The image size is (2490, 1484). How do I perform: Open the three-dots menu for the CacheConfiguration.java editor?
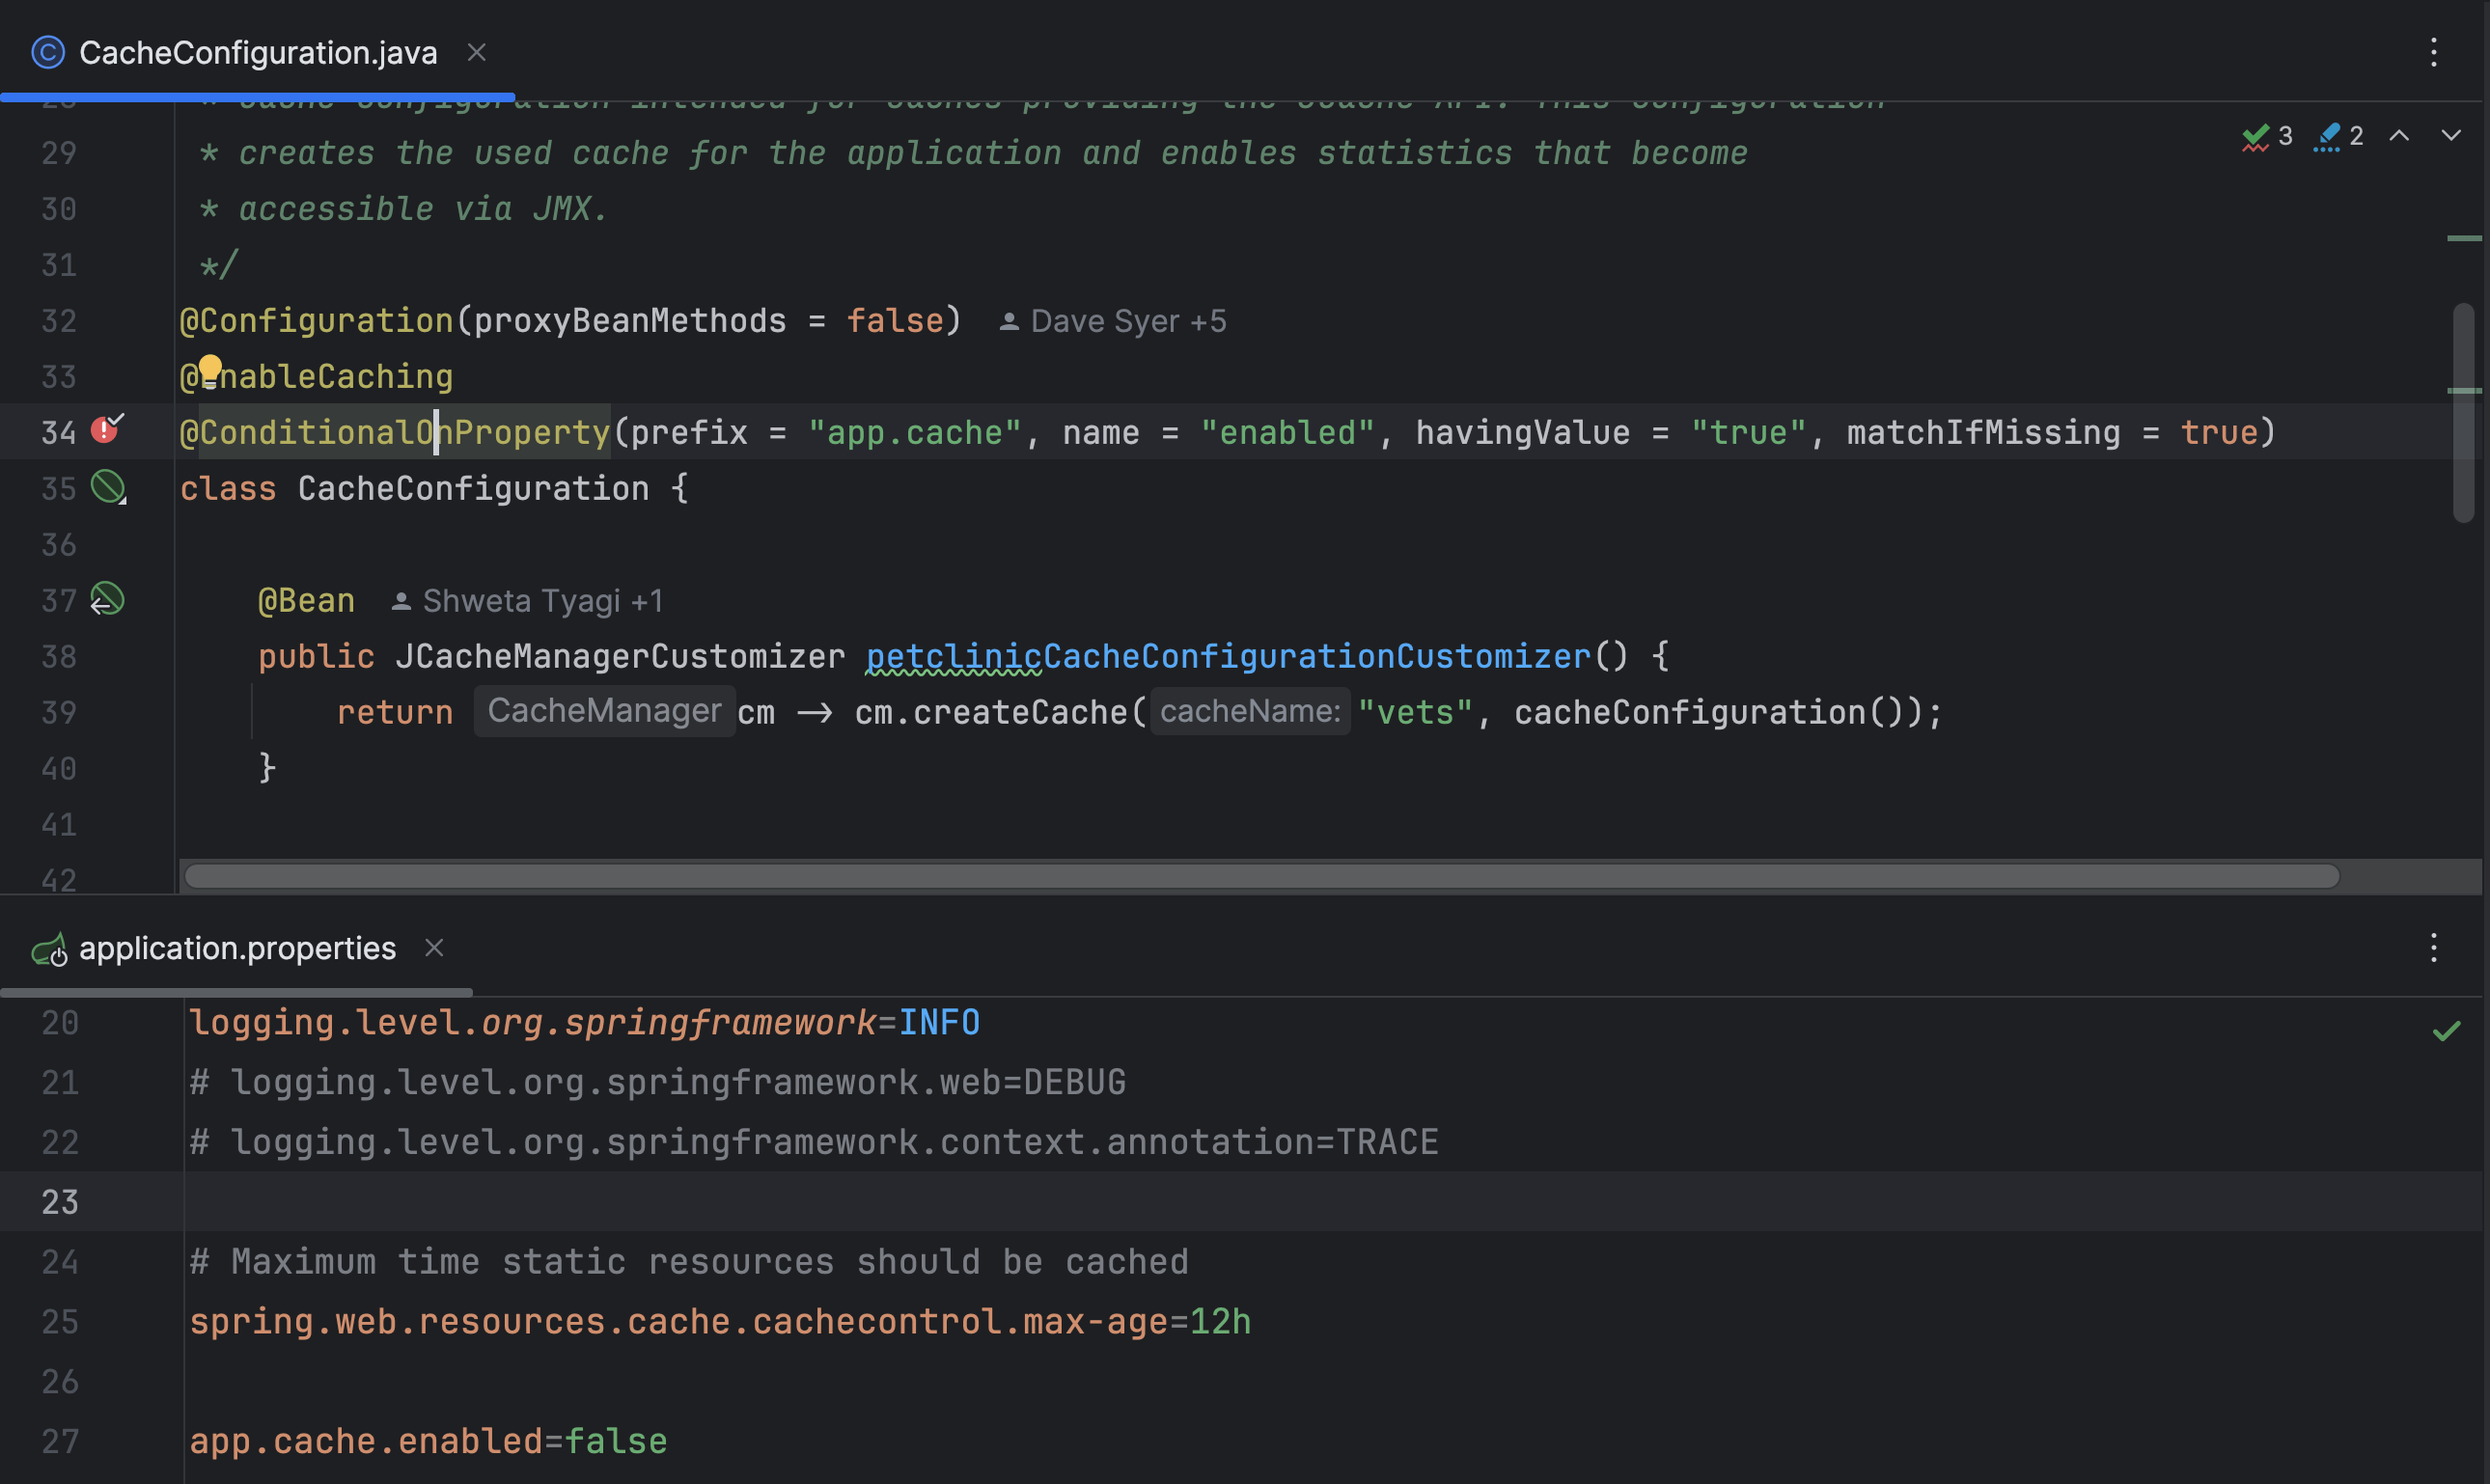(2433, 52)
